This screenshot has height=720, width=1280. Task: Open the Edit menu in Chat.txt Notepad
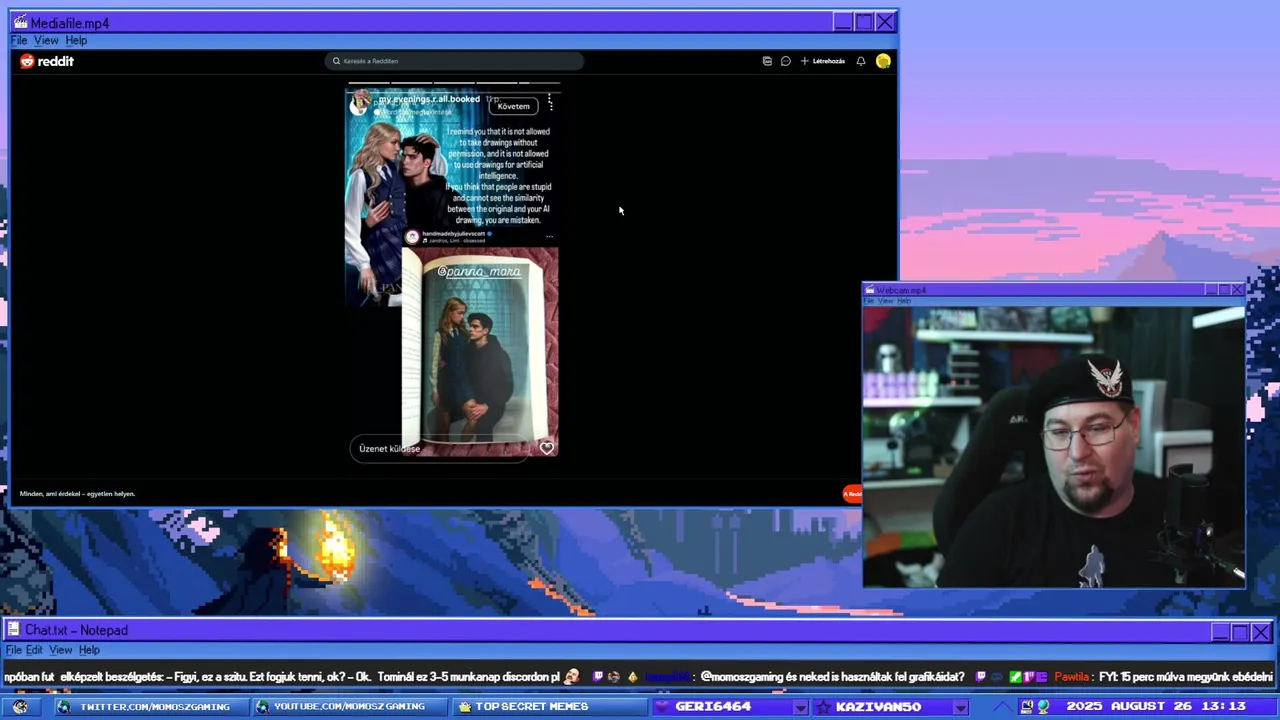coord(34,650)
